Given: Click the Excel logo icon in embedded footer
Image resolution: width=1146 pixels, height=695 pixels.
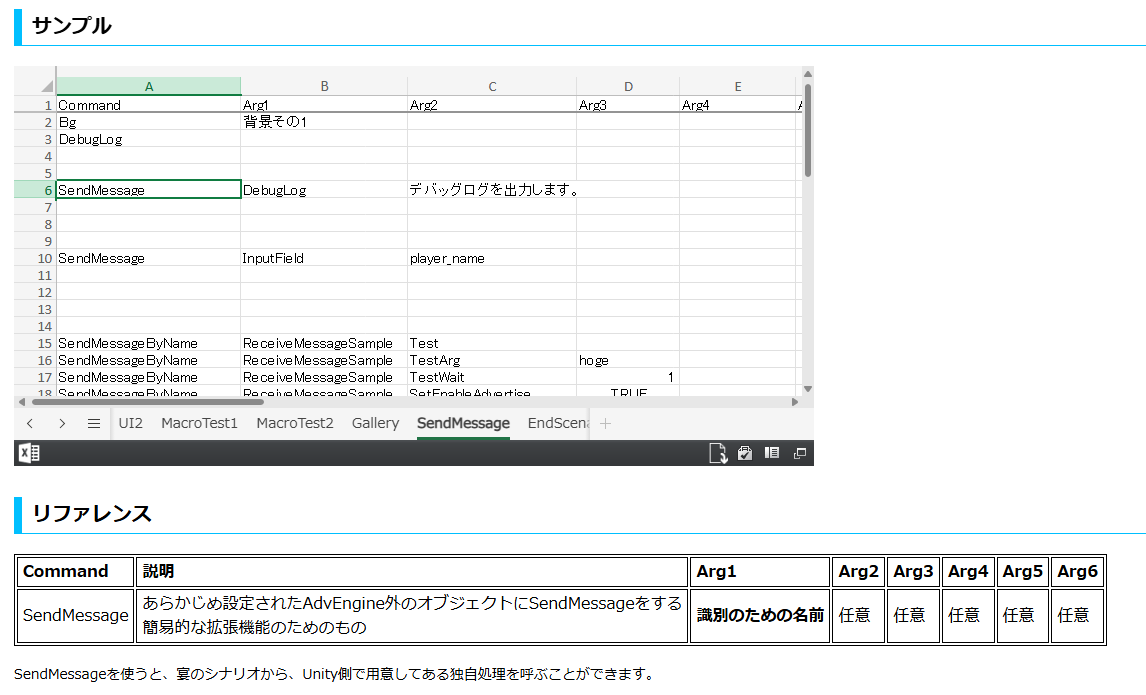Looking at the screenshot, I should click(29, 454).
